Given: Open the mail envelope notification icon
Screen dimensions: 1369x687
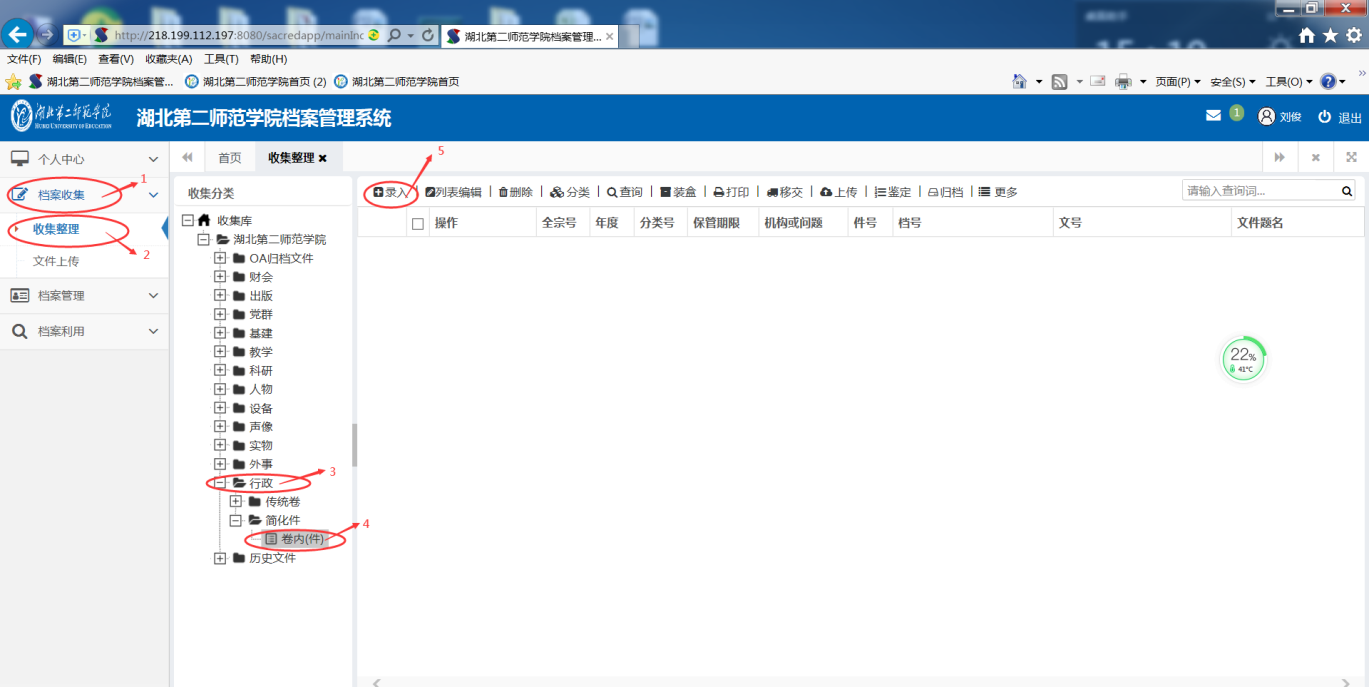Looking at the screenshot, I should (1213, 116).
